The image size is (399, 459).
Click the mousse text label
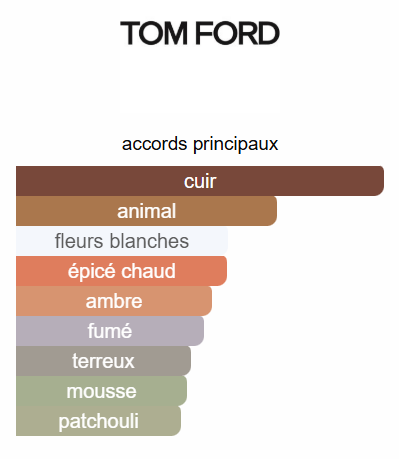(x=101, y=392)
